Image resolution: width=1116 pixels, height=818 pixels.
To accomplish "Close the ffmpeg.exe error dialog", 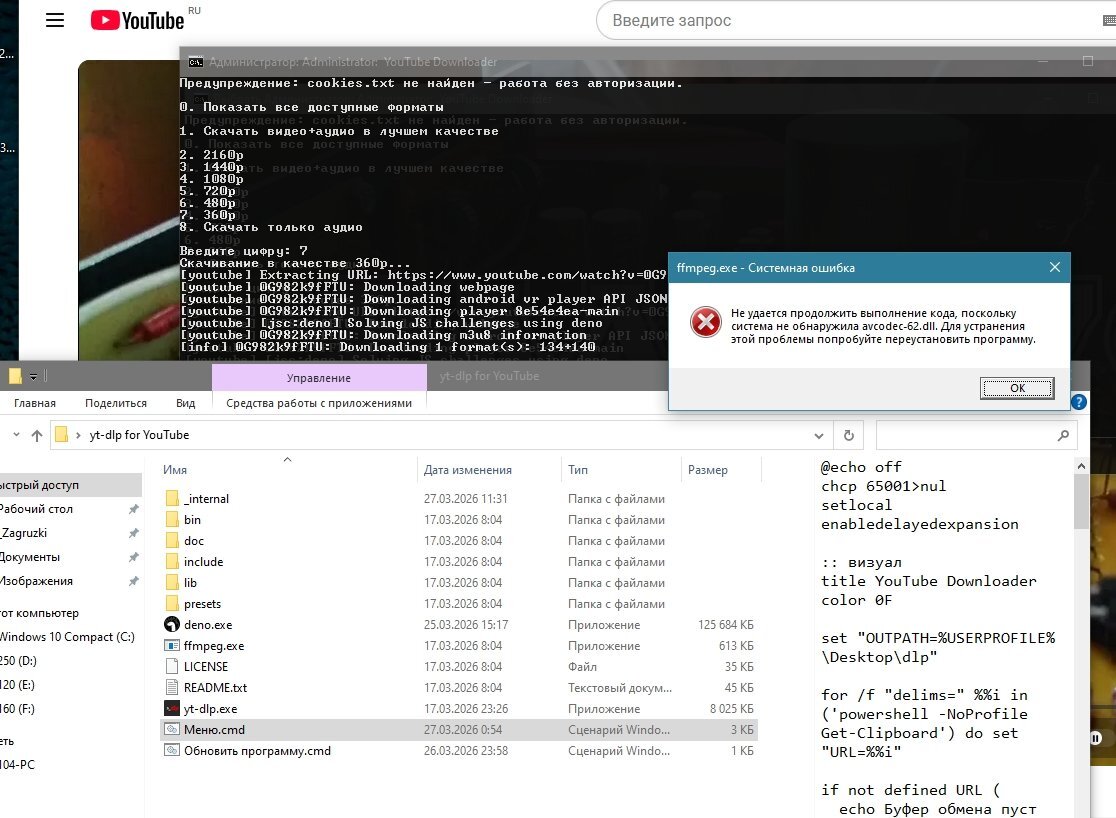I will [x=1055, y=268].
